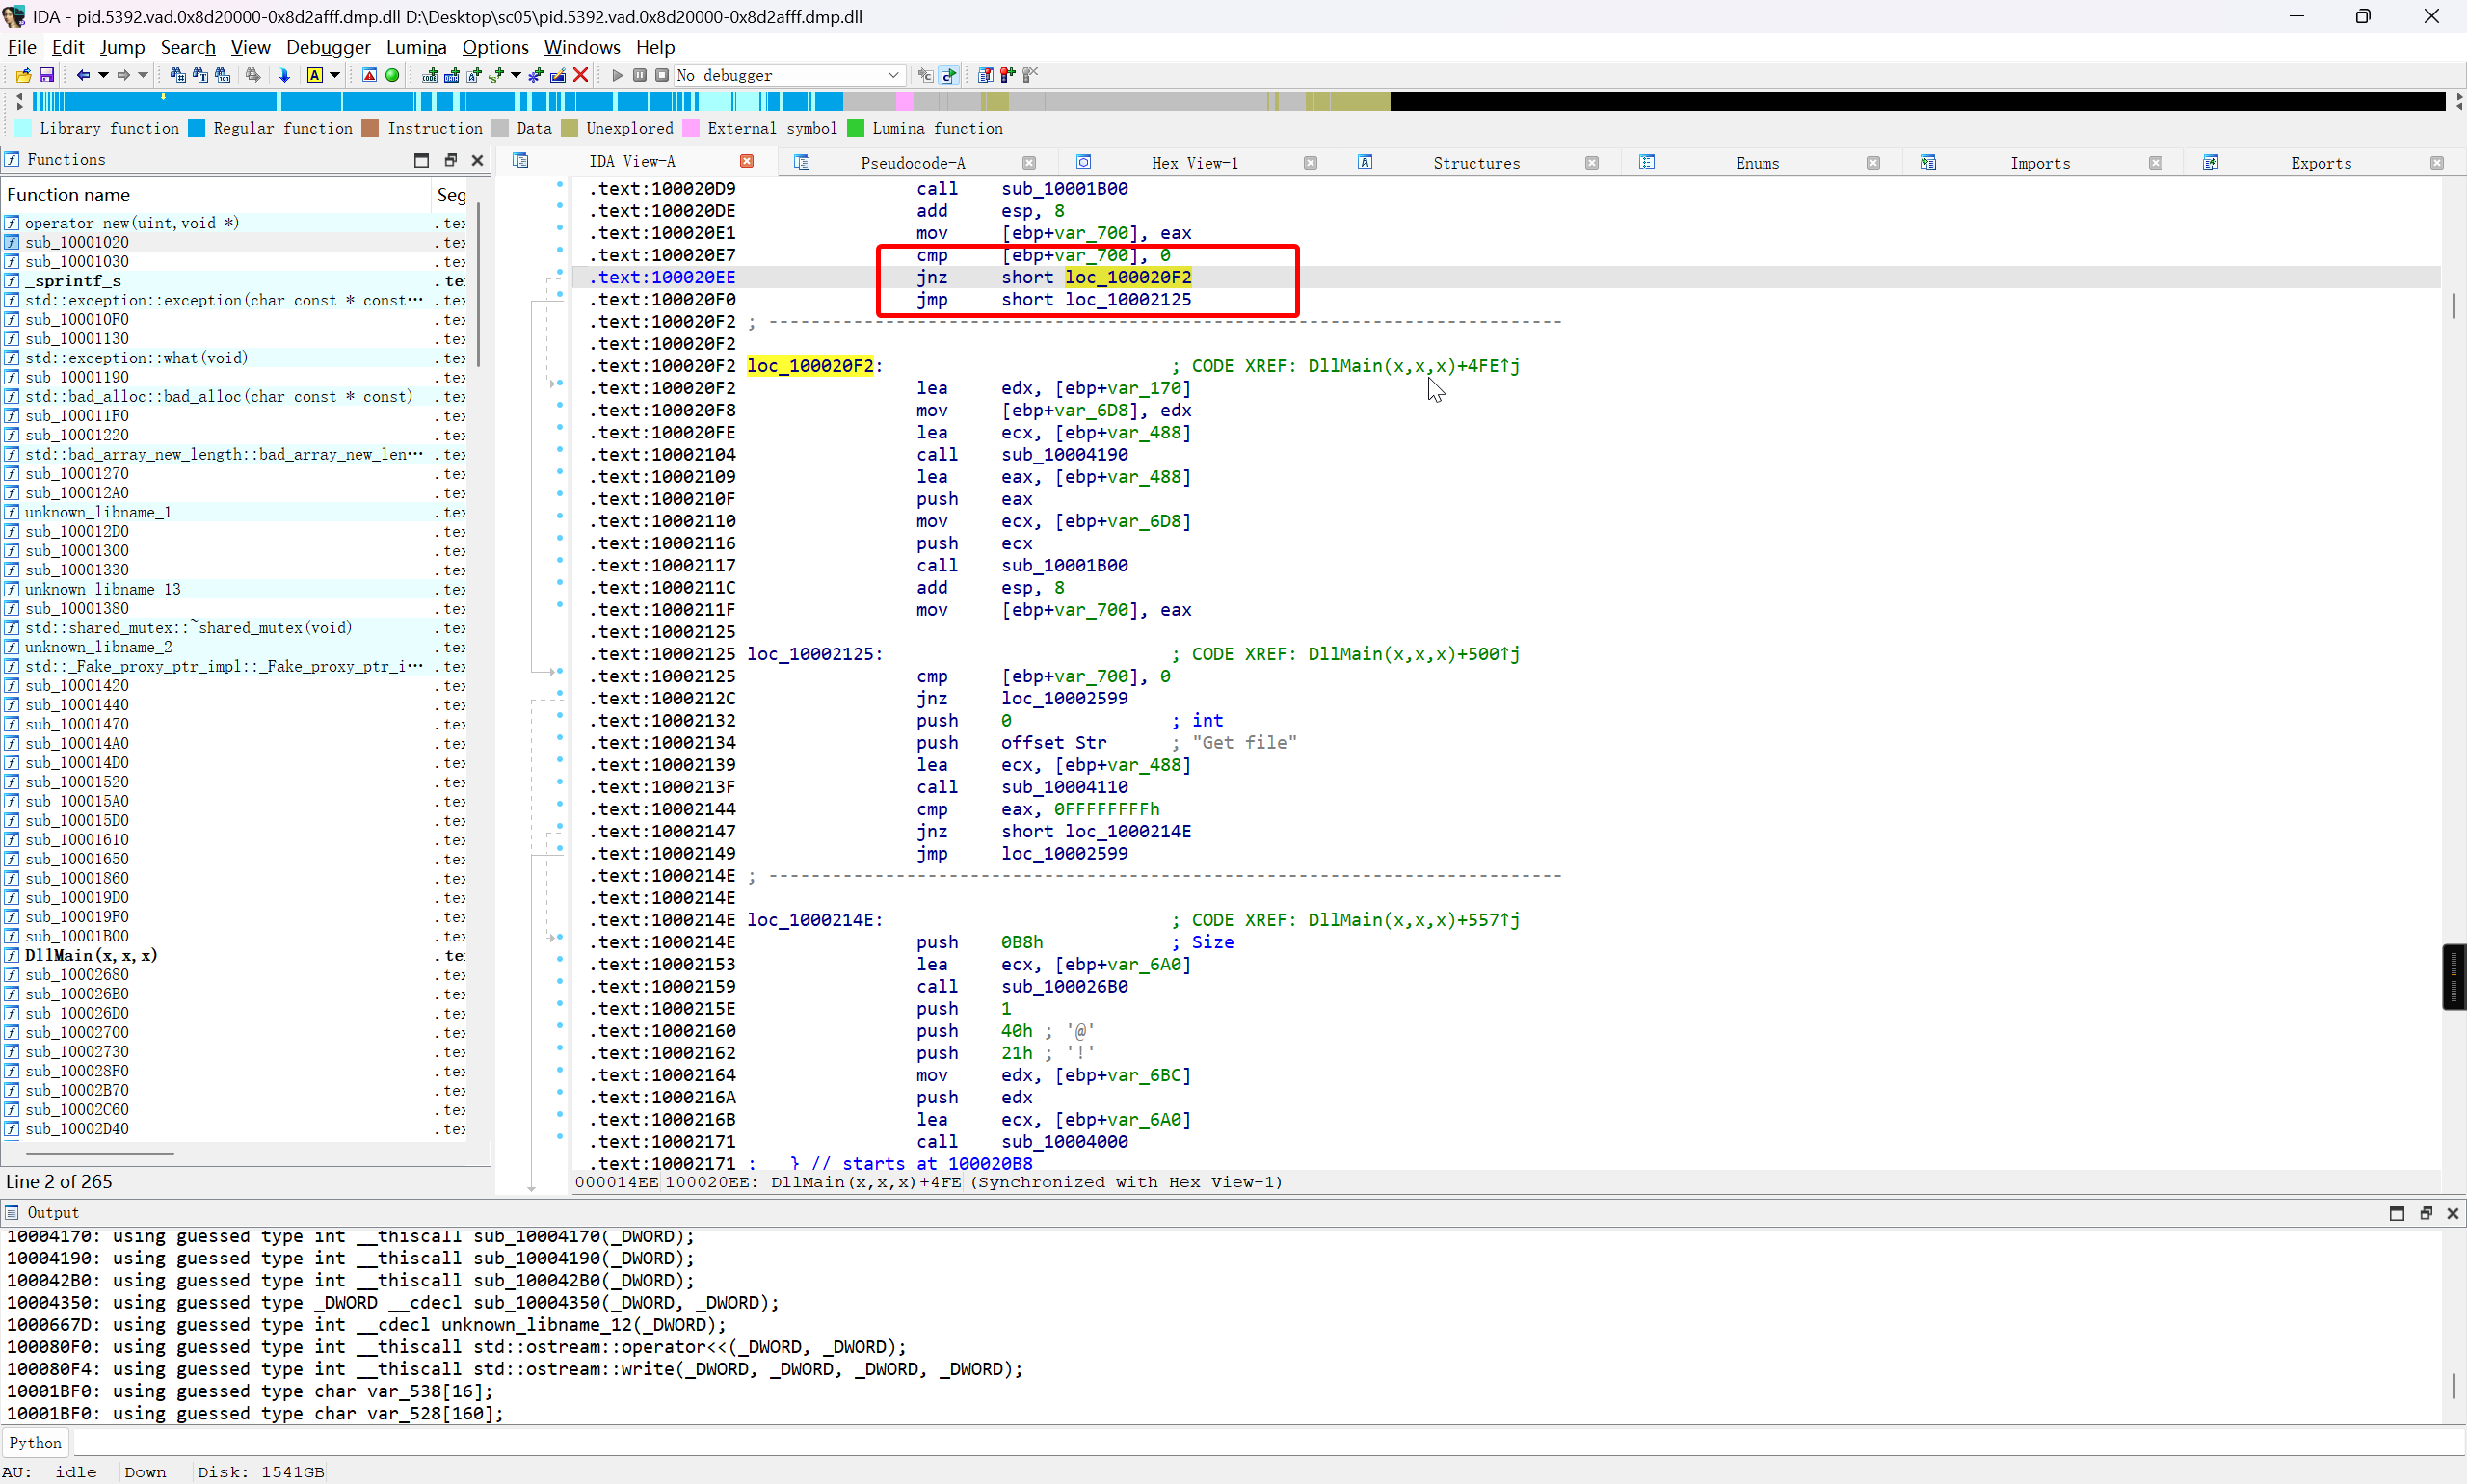Open the File menu
Screen dimensions: 2467x1484
point(22,47)
